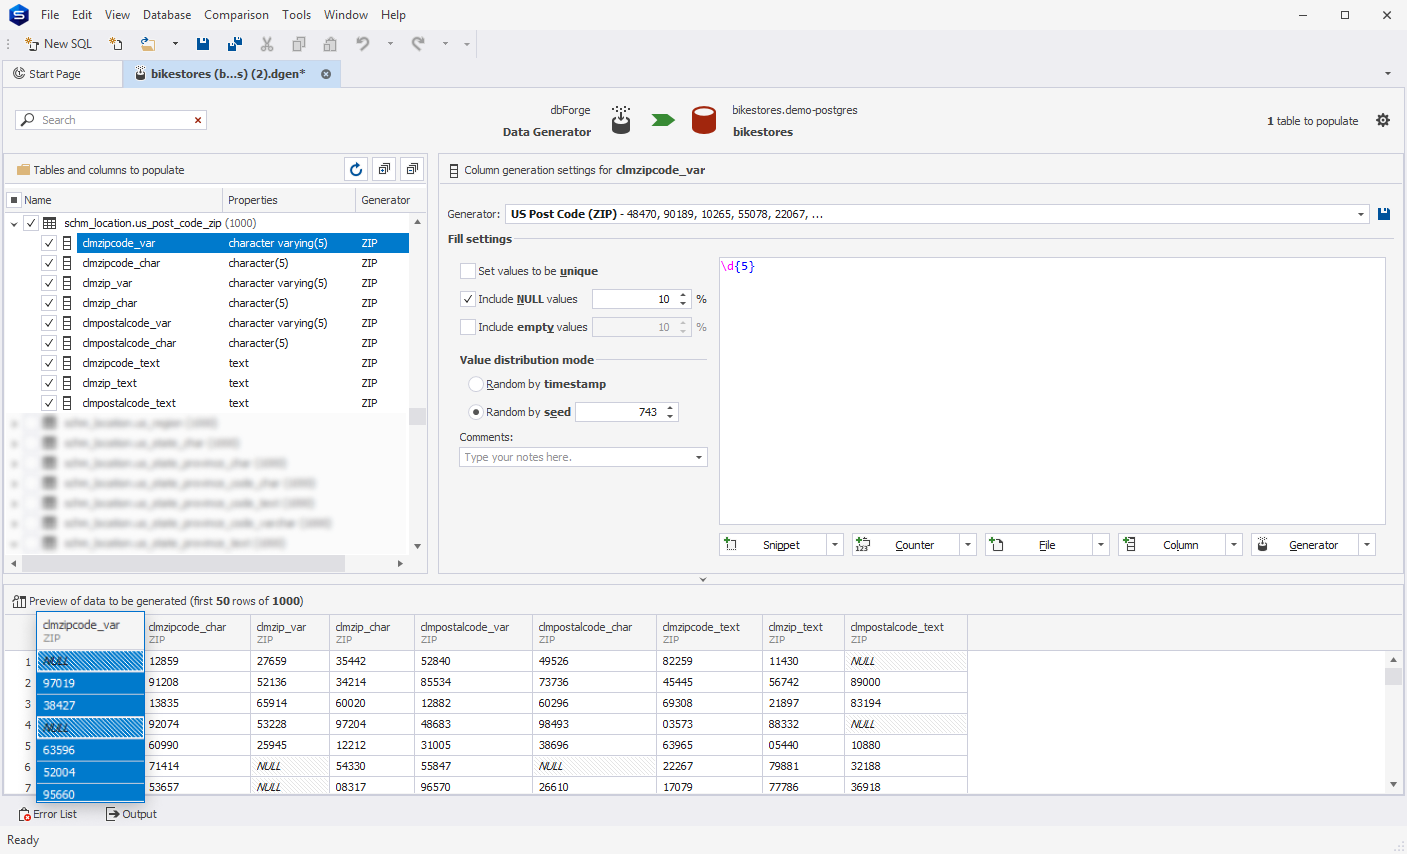The width and height of the screenshot is (1407, 854).
Task: Click the Save floppy disk icon
Action: click(x=203, y=44)
